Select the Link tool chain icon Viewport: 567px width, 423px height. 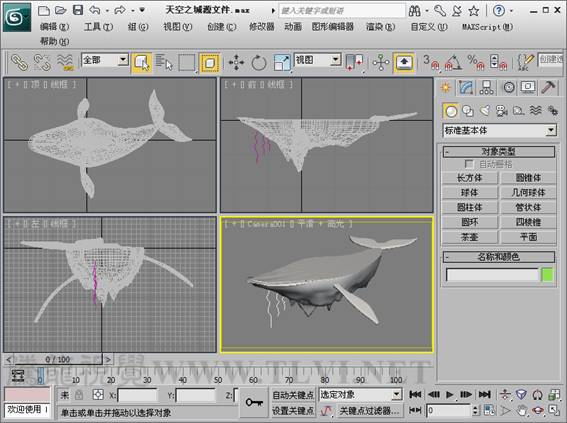(19, 62)
